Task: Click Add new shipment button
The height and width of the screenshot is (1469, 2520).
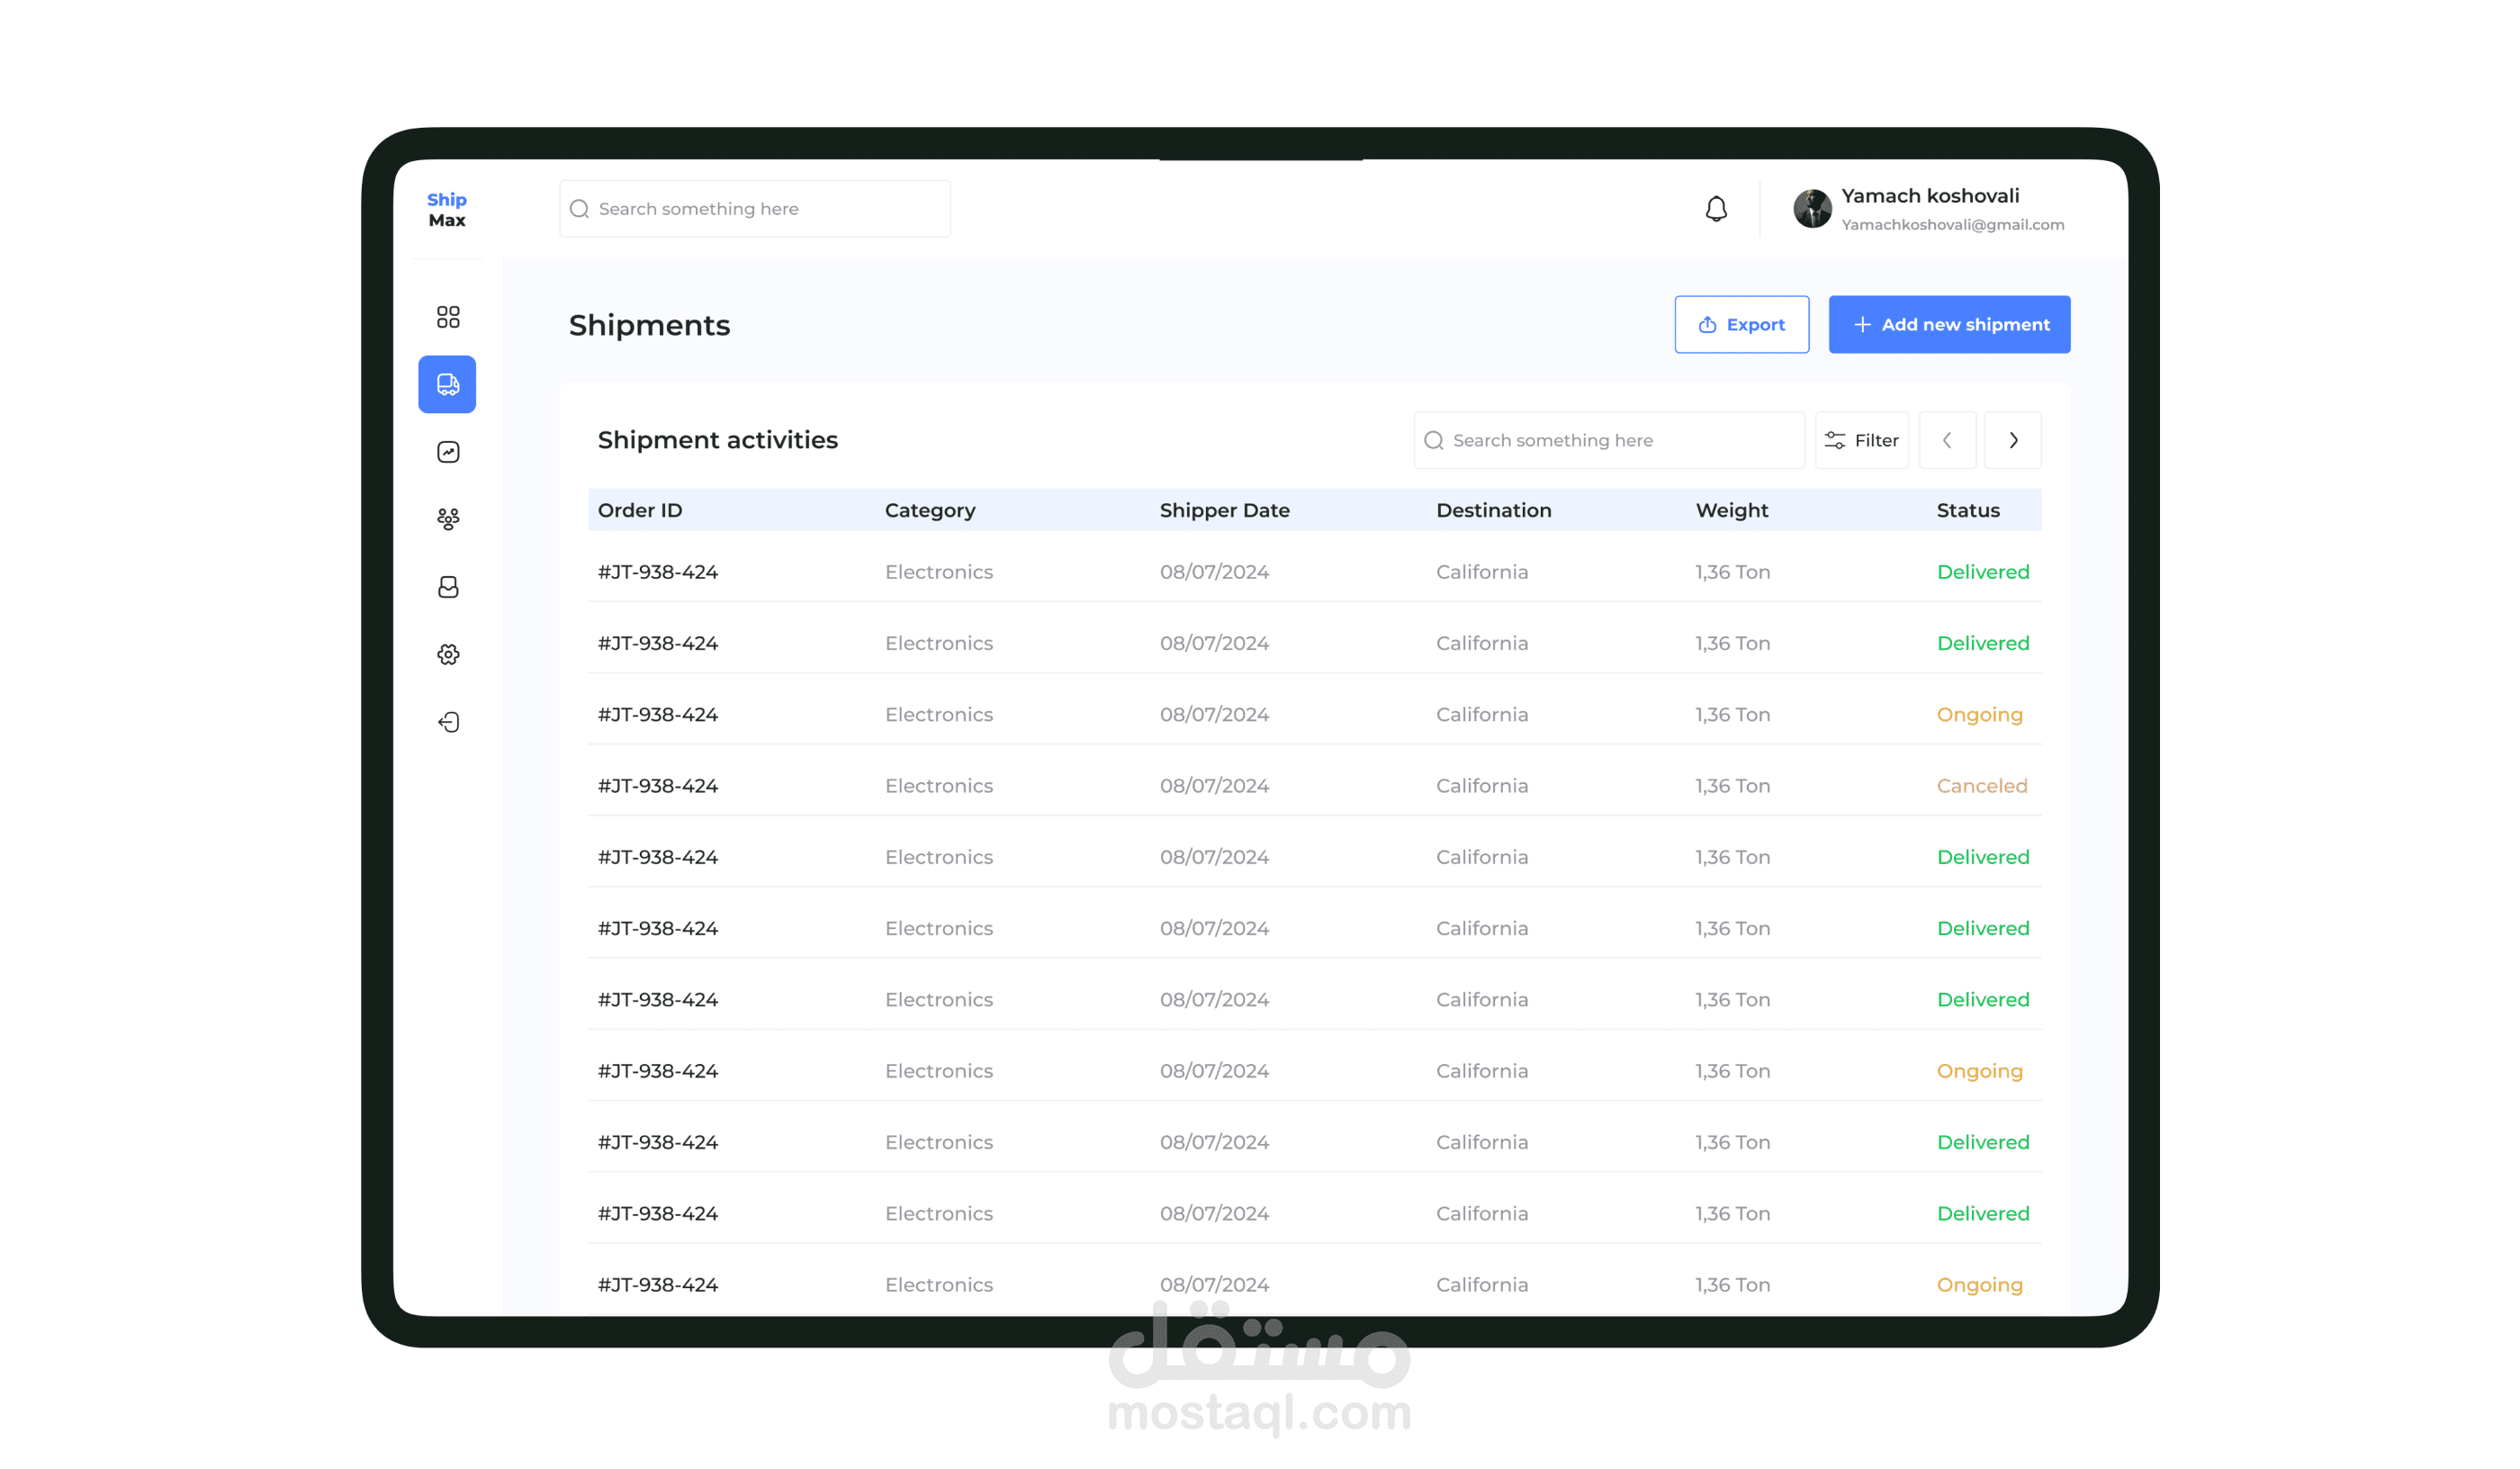Action: pos(1949,324)
